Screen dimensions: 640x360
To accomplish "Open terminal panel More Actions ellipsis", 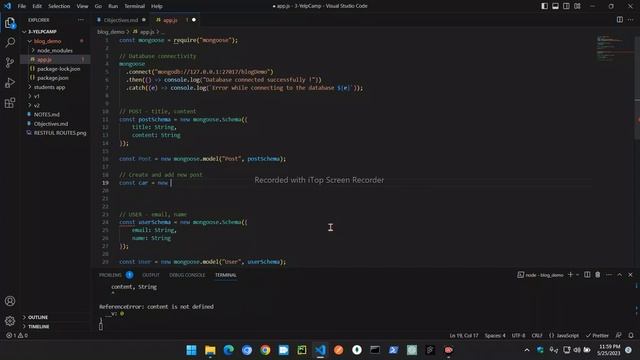I will 609,275.
